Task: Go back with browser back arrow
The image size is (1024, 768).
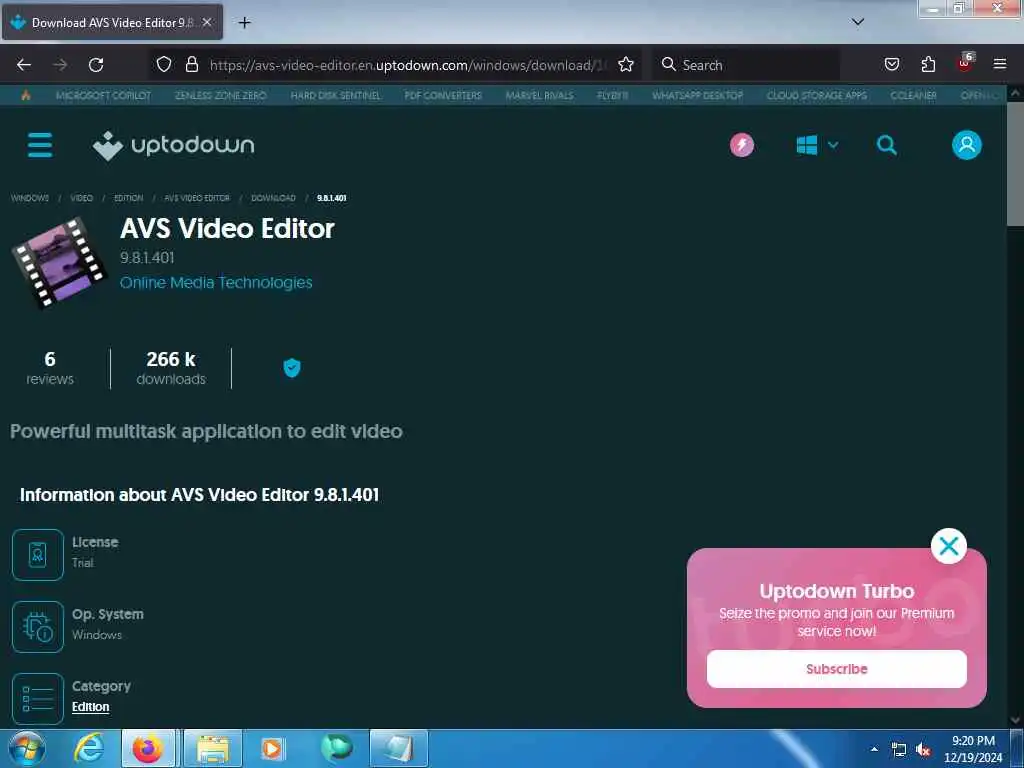Action: click(x=24, y=65)
